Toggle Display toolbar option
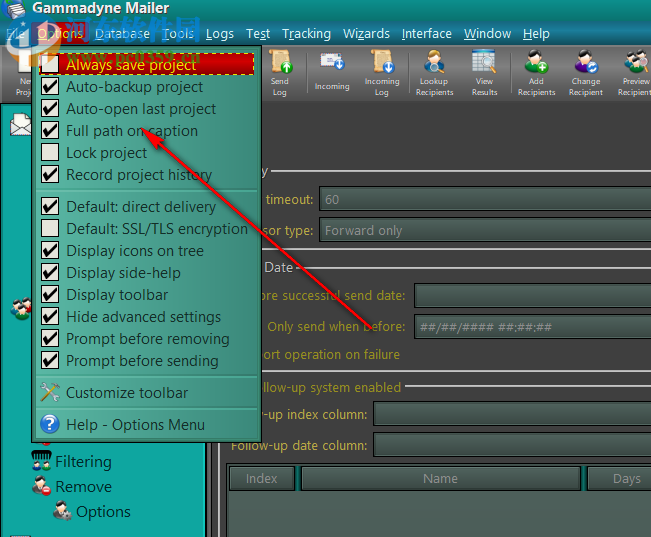651x537 pixels. tap(50, 294)
